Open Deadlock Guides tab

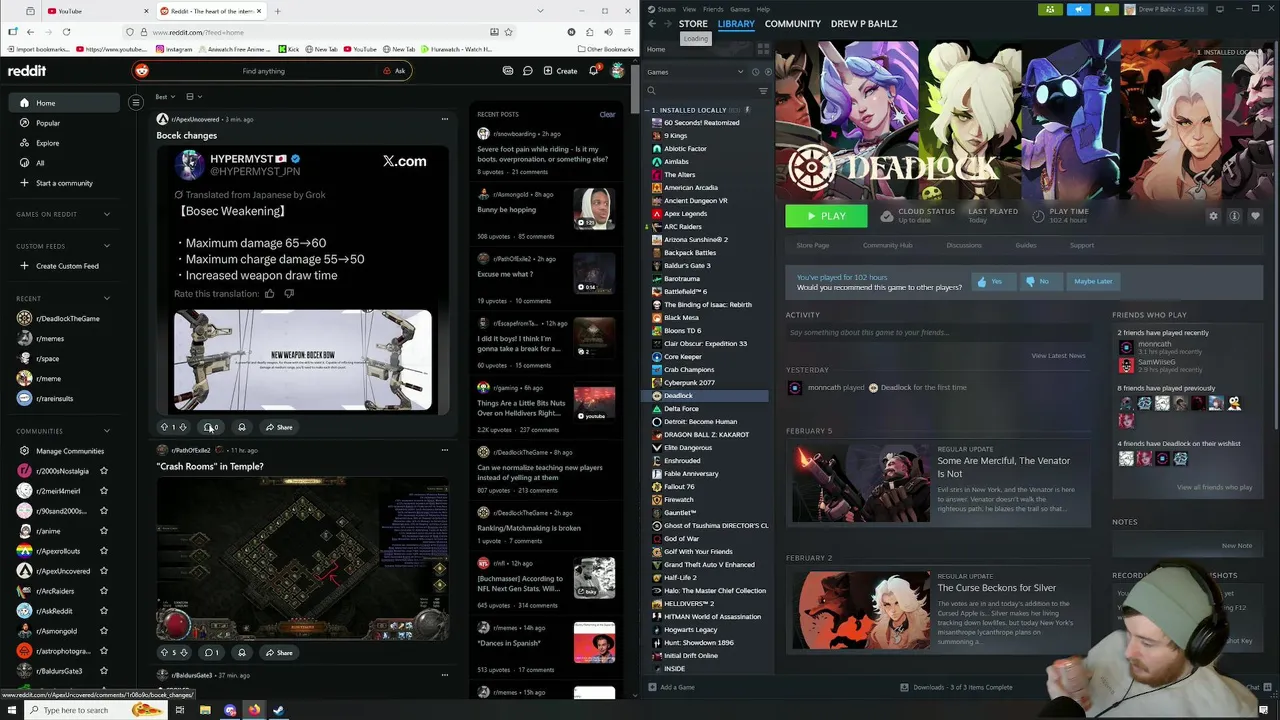coord(1025,245)
